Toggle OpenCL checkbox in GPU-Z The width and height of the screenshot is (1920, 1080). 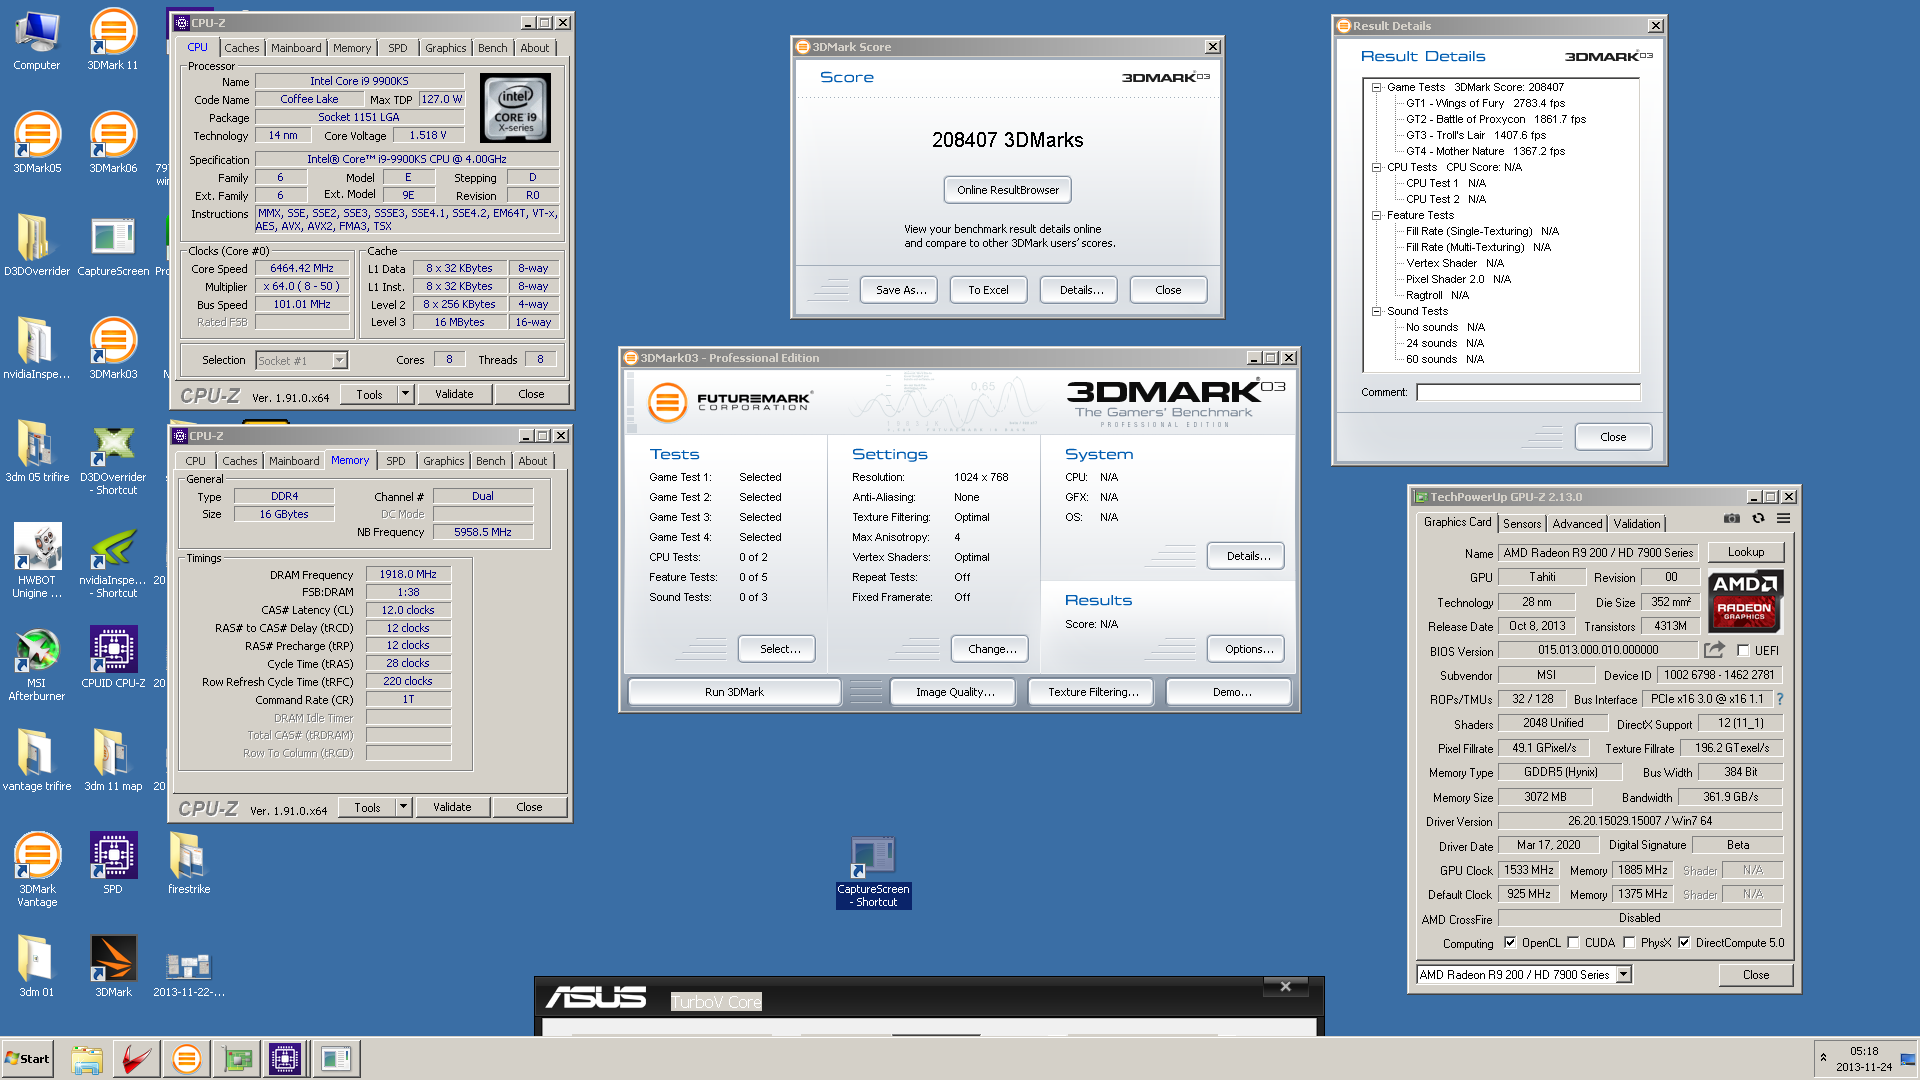1510,943
